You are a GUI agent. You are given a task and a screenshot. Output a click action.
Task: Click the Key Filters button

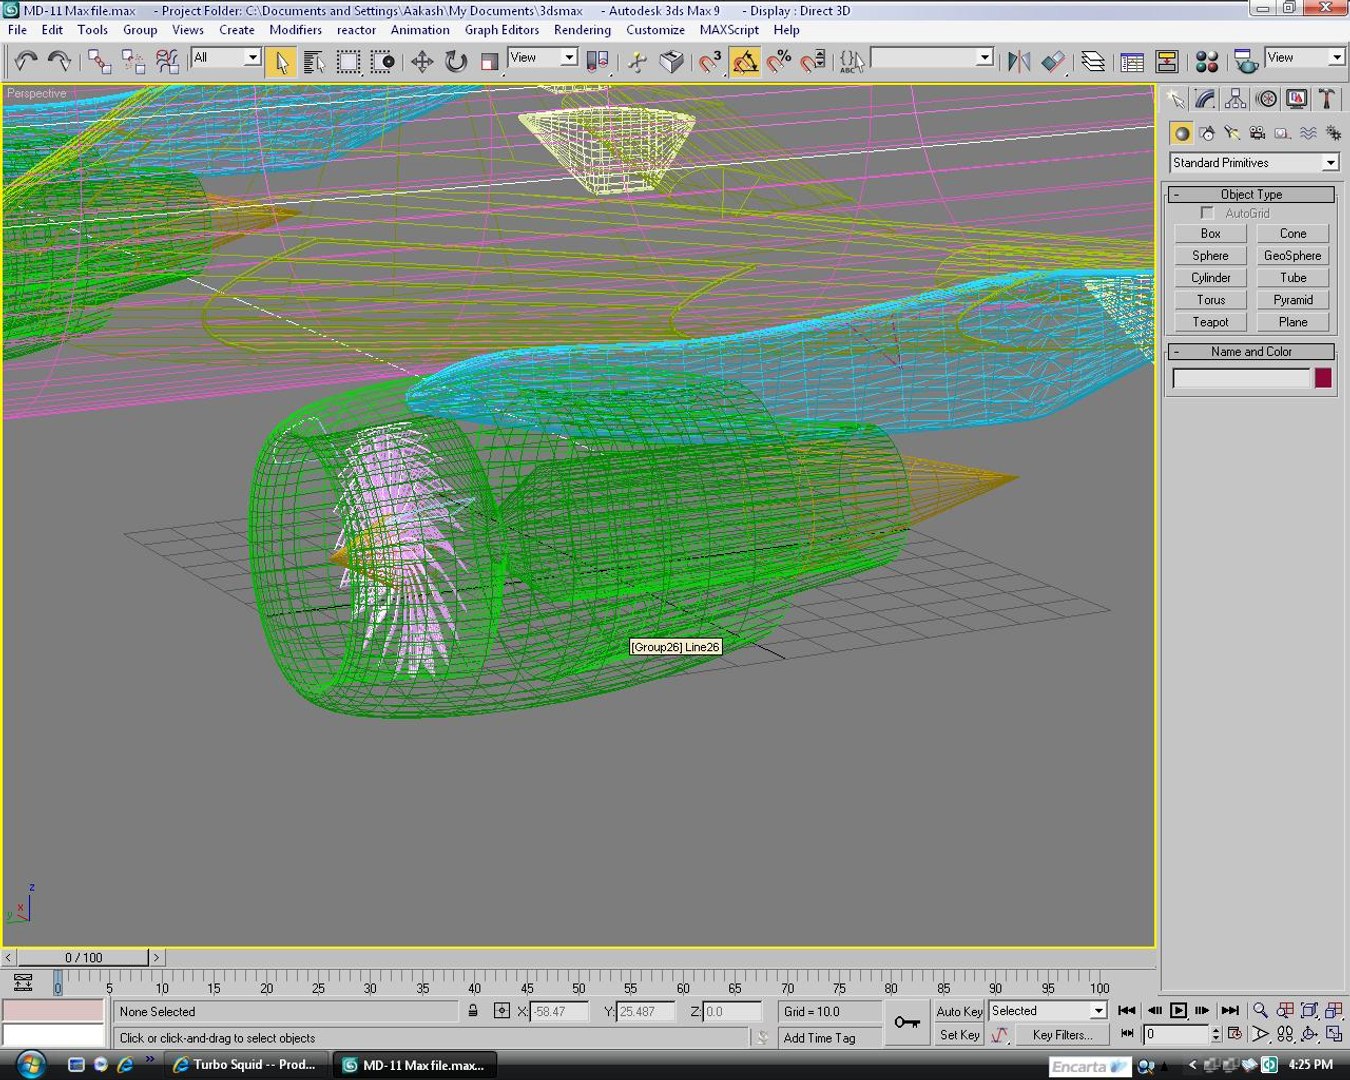[x=1061, y=1035]
